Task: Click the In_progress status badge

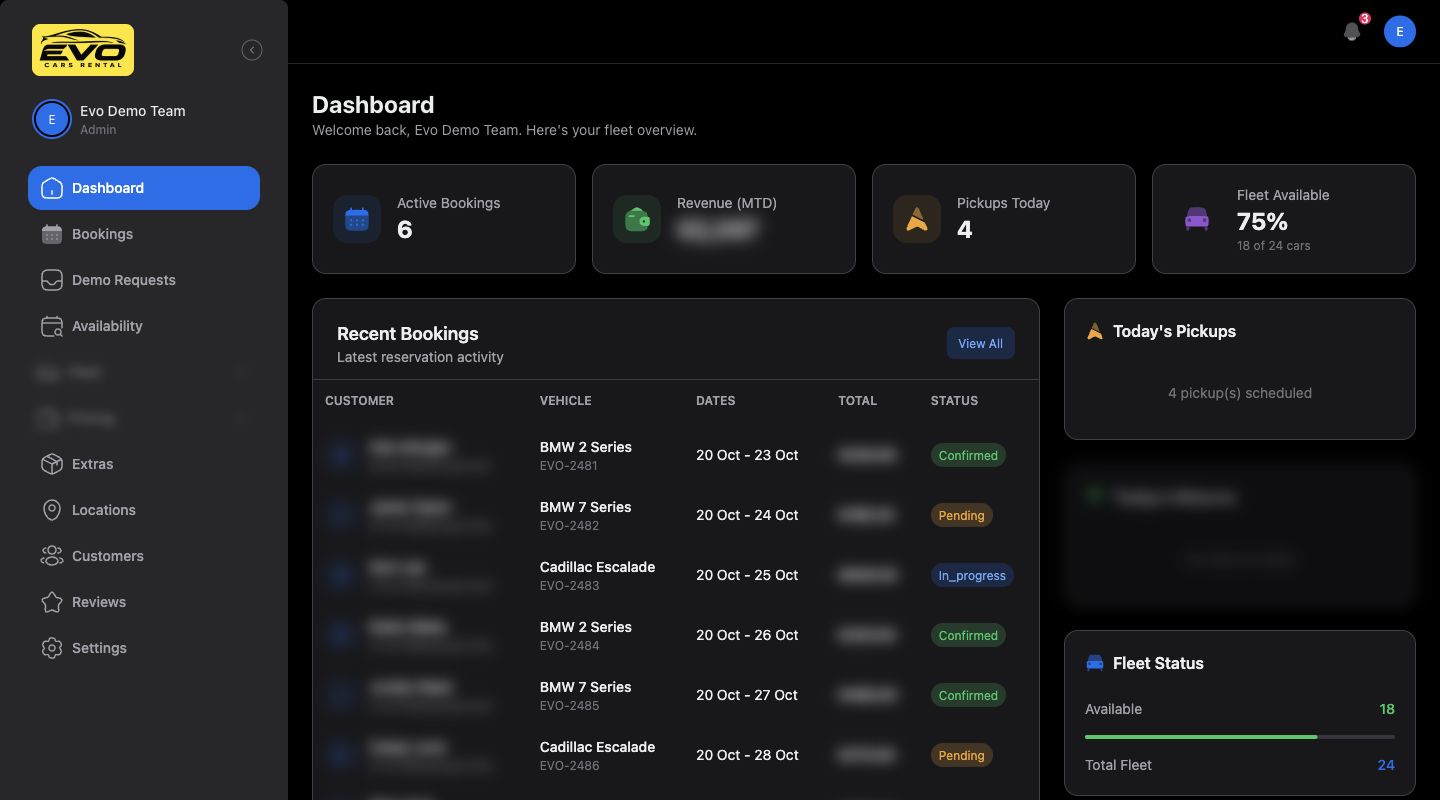Action: click(x=972, y=575)
